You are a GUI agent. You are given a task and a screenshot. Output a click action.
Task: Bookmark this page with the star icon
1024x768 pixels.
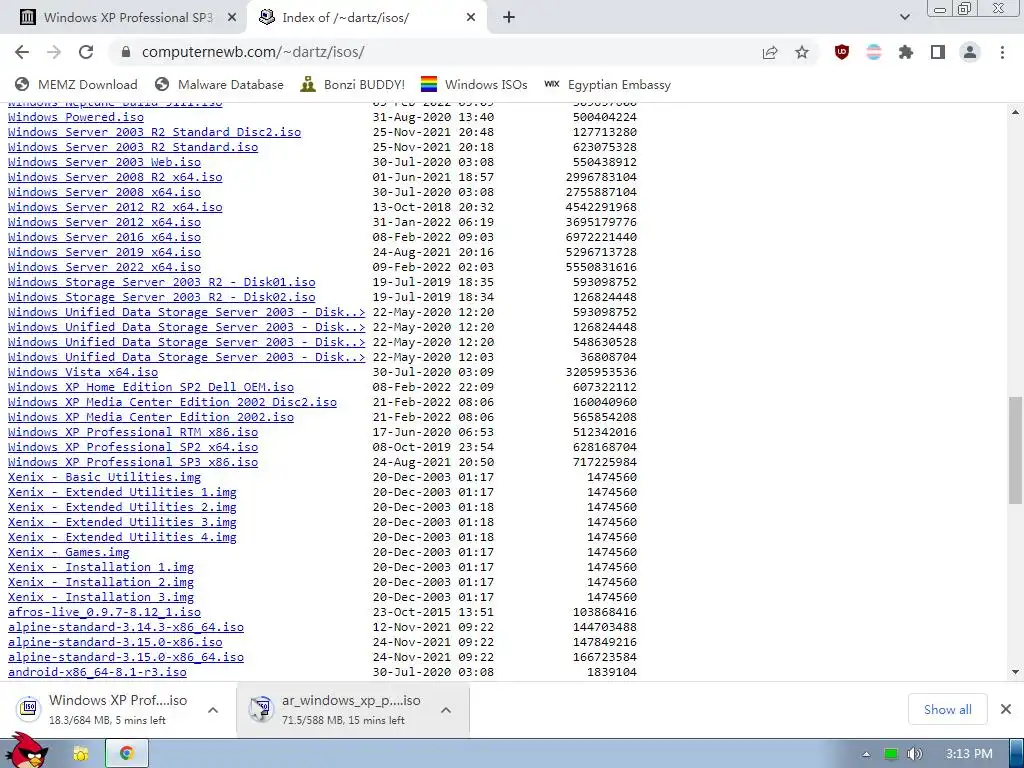click(x=802, y=52)
